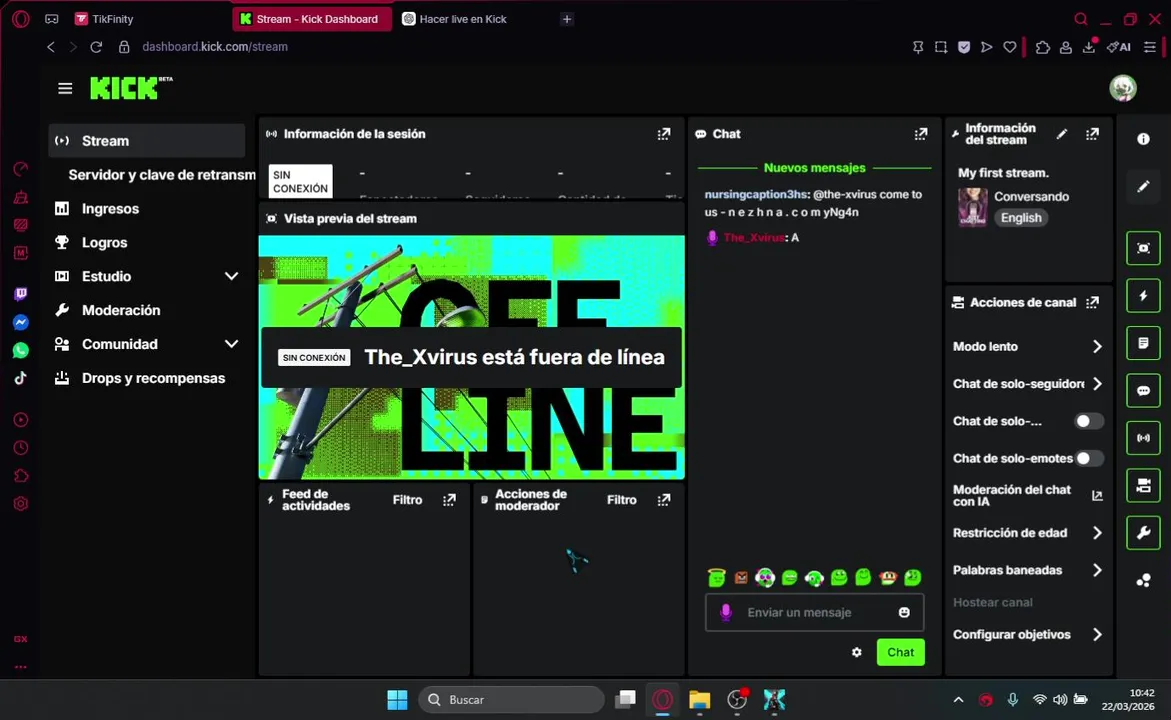Viewport: 1171px width, 720px height.
Task: Pop out the Chat panel
Action: (x=921, y=134)
